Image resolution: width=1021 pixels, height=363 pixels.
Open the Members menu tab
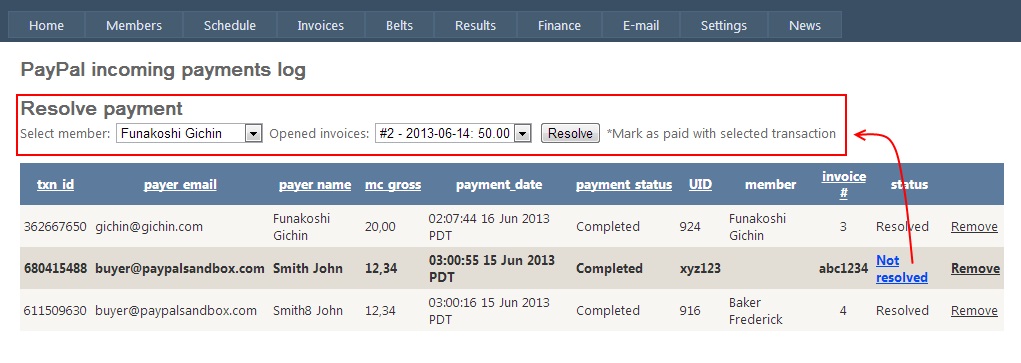point(134,25)
